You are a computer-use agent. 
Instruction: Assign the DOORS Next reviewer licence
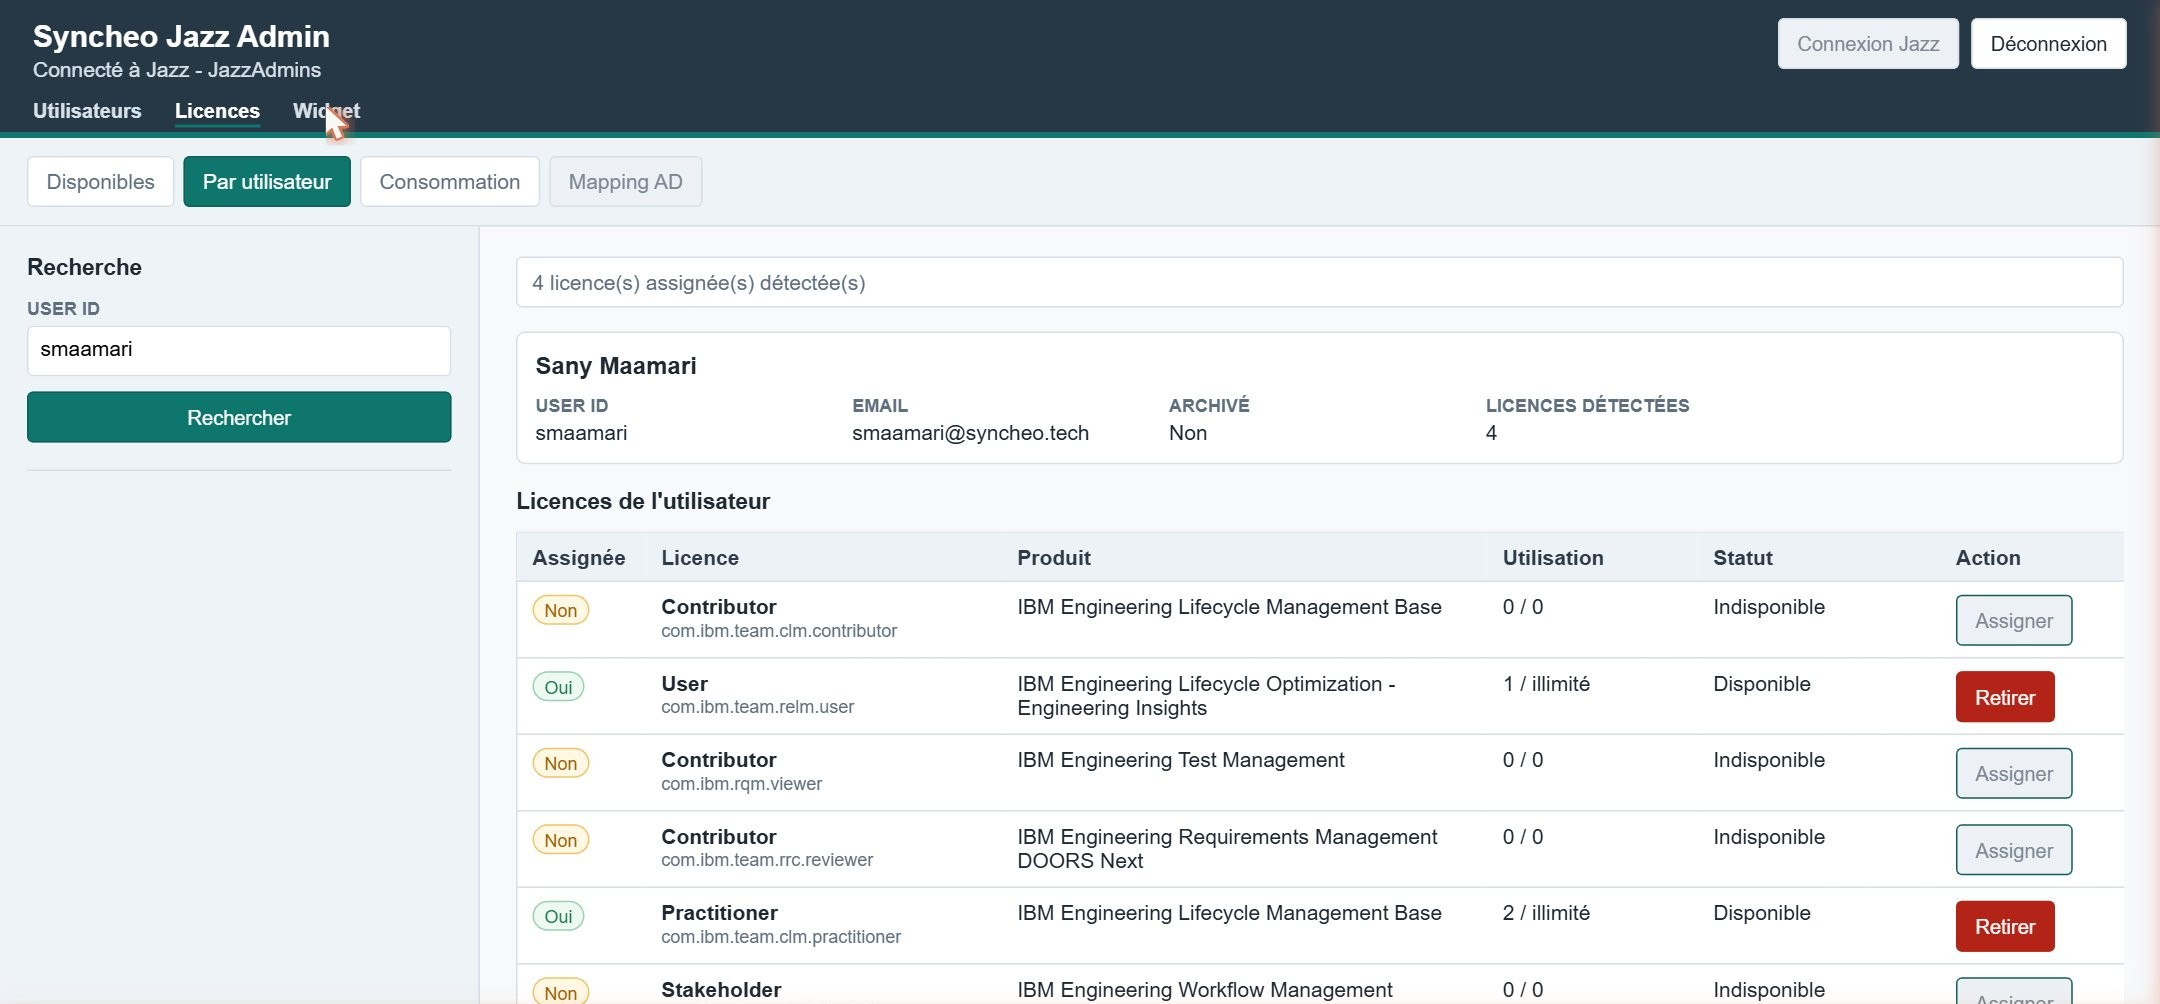[2014, 851]
